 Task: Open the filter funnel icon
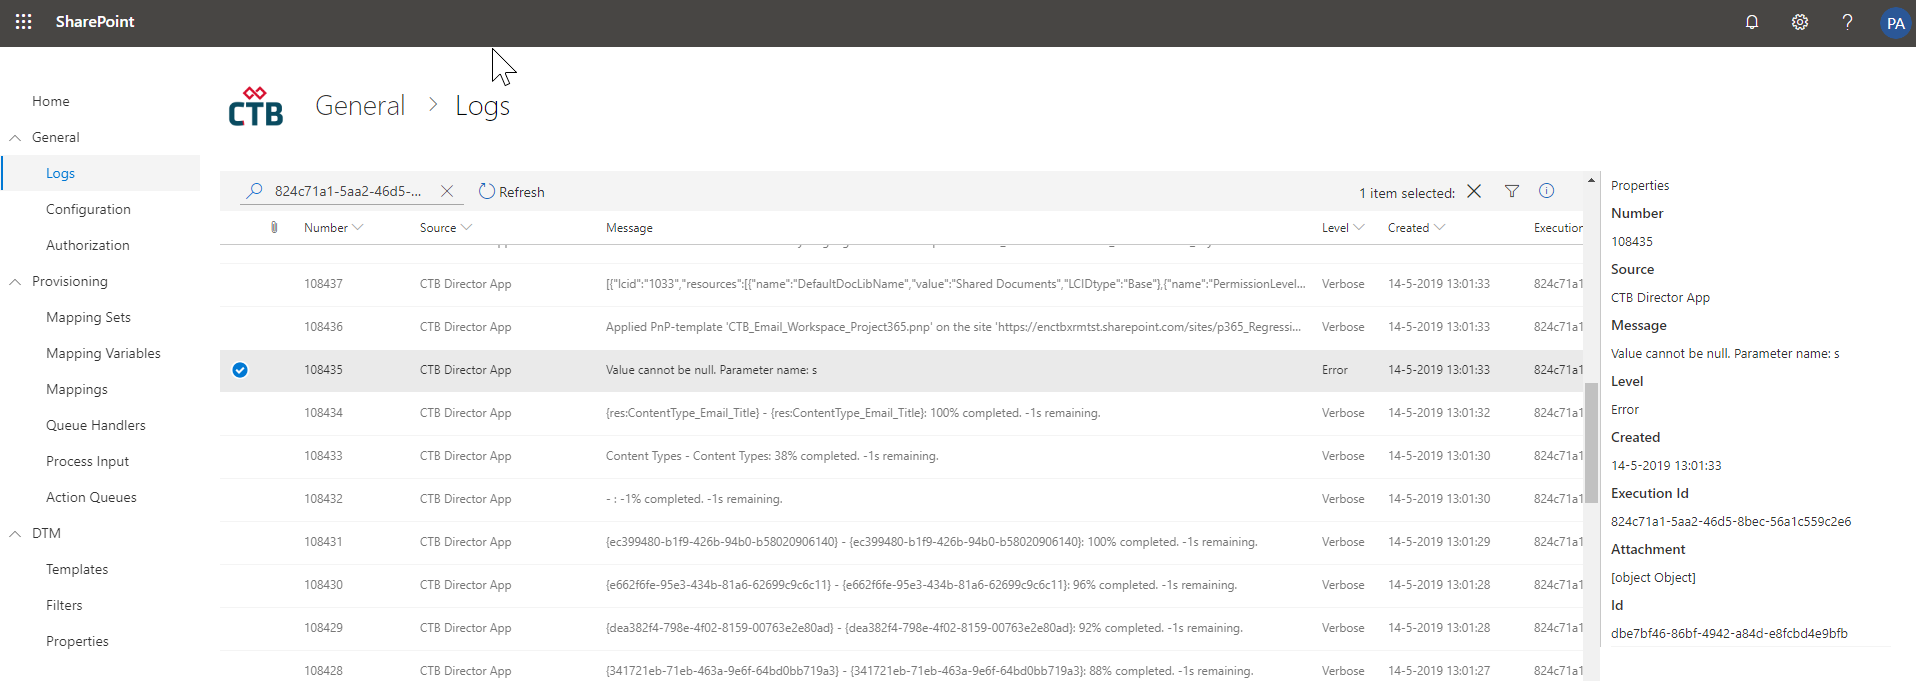tap(1512, 191)
